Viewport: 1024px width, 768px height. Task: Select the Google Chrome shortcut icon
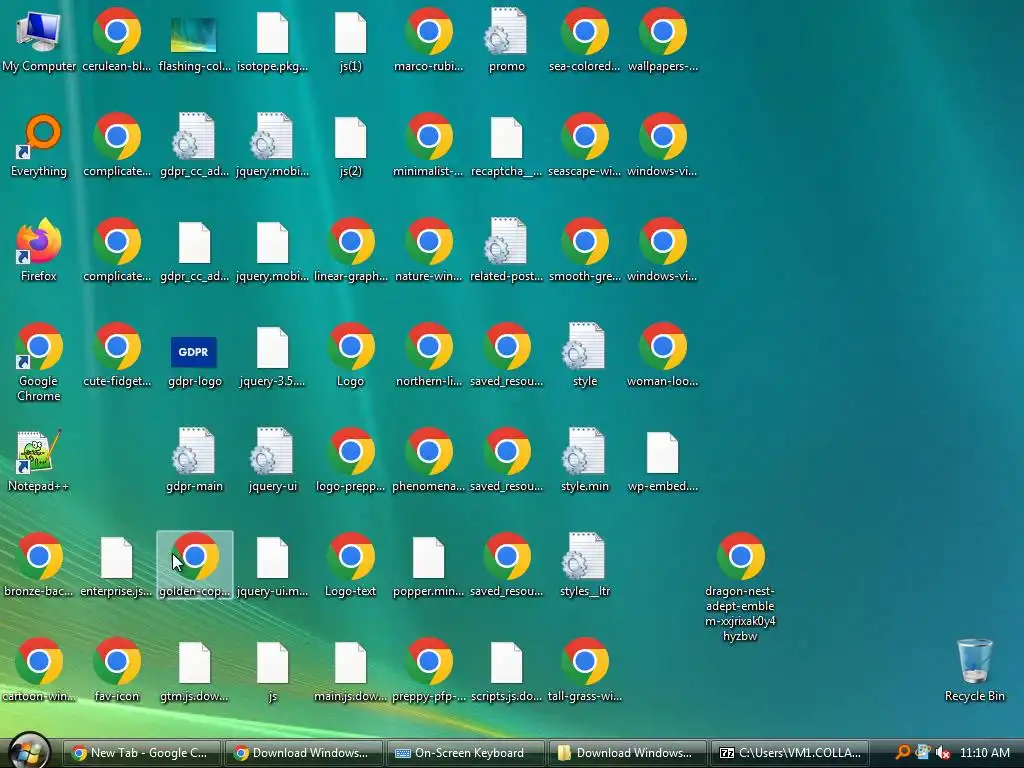click(39, 362)
